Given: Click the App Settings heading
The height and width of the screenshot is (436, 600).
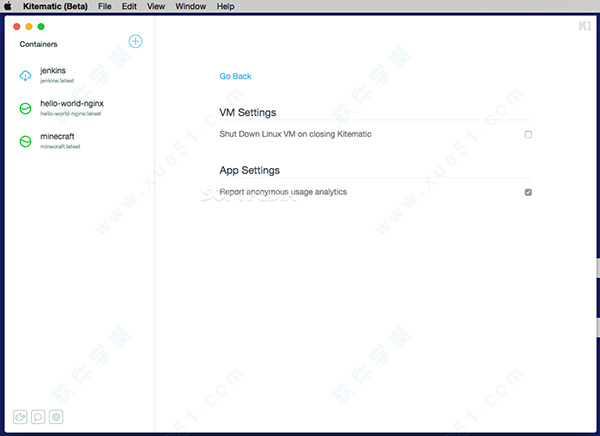Looking at the screenshot, I should coord(249,170).
